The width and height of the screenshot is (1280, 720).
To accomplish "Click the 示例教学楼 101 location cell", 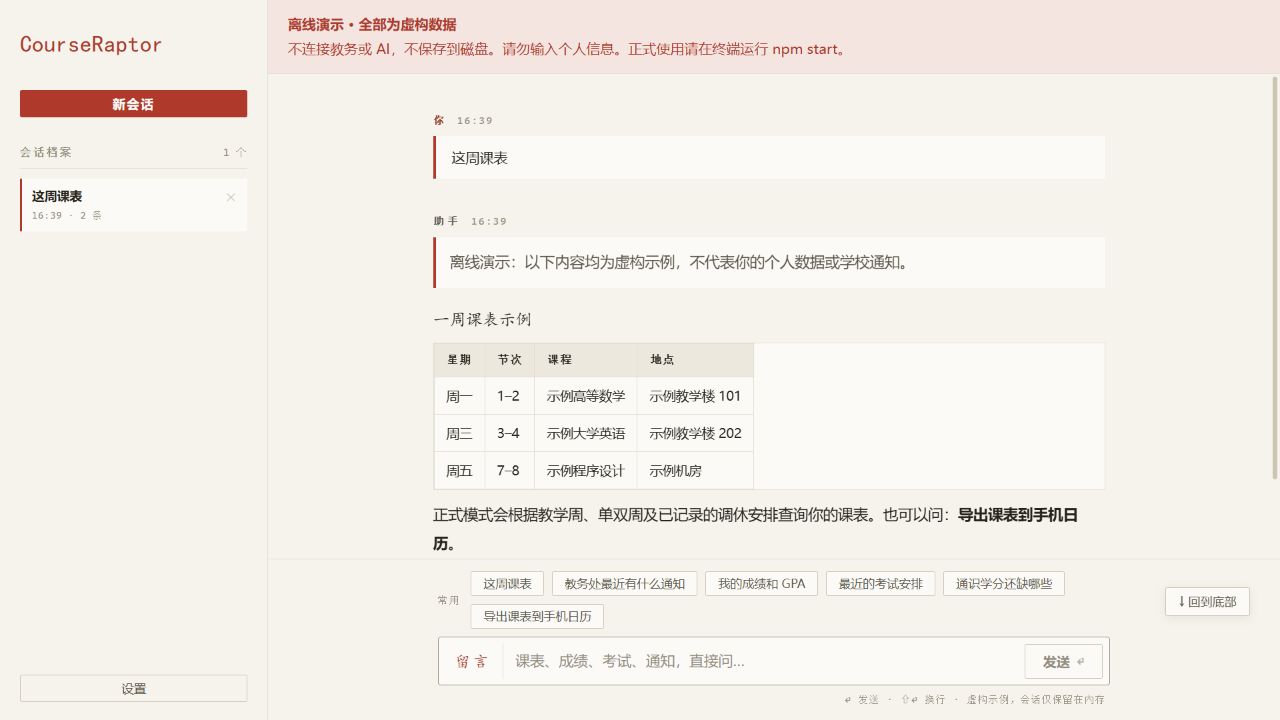I will [695, 396].
